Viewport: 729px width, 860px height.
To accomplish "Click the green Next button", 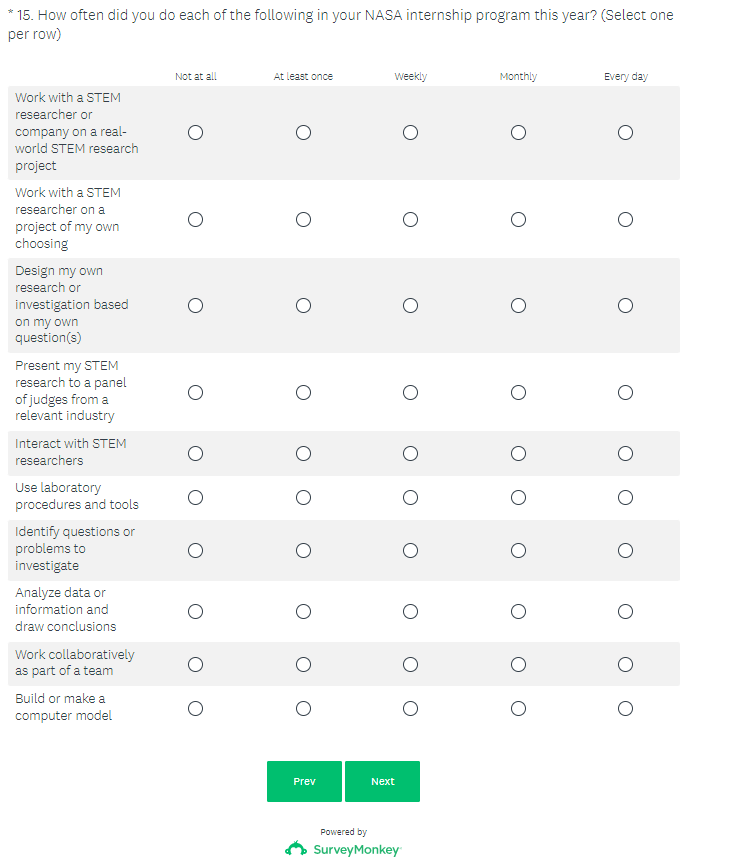I will [x=382, y=781].
